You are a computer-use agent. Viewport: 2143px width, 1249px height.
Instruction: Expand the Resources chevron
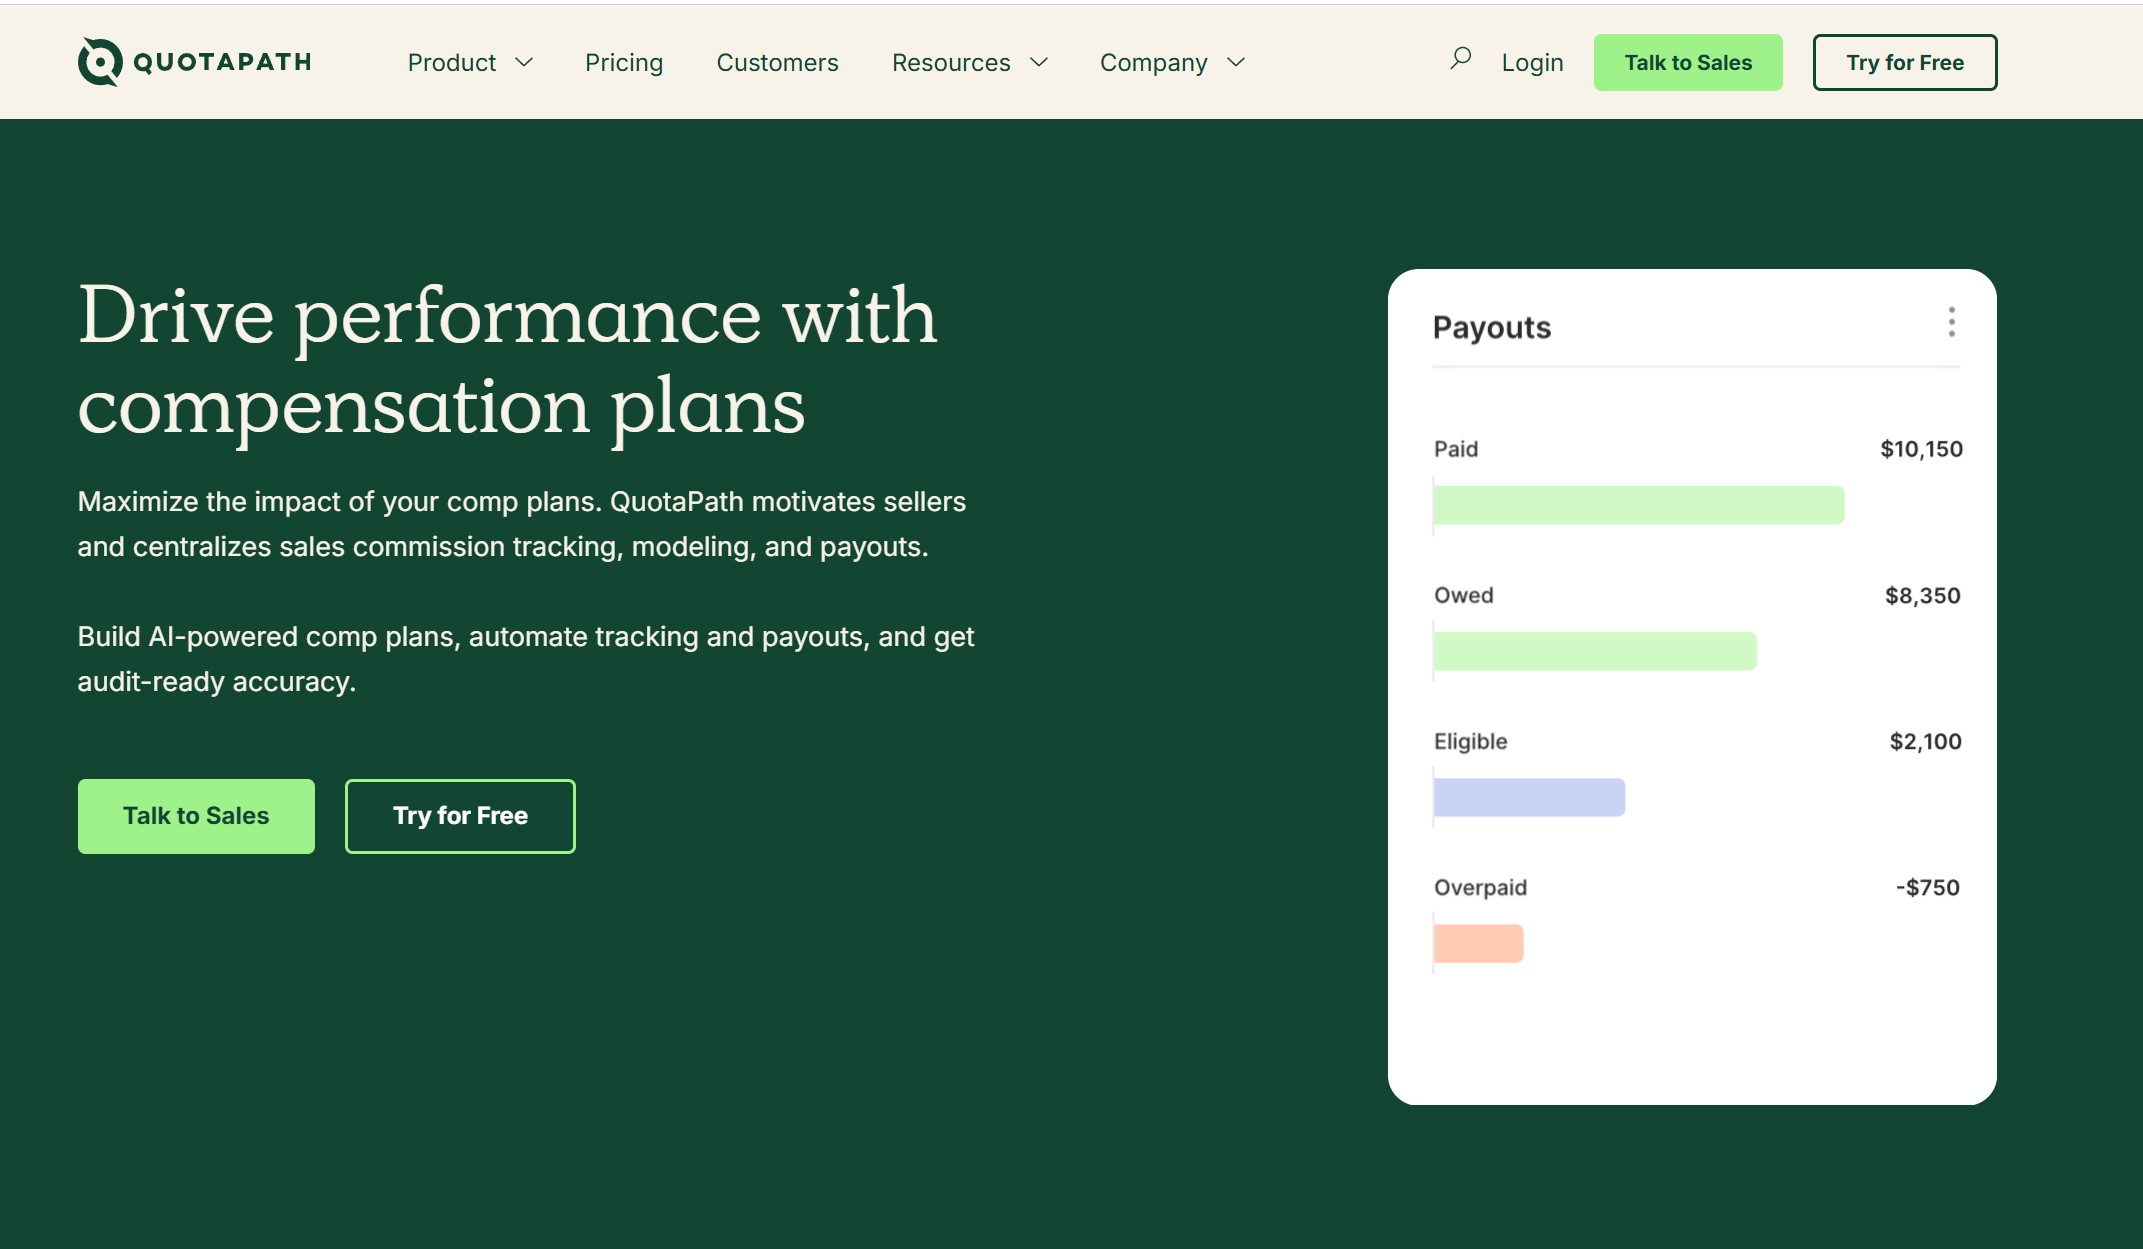(1039, 62)
